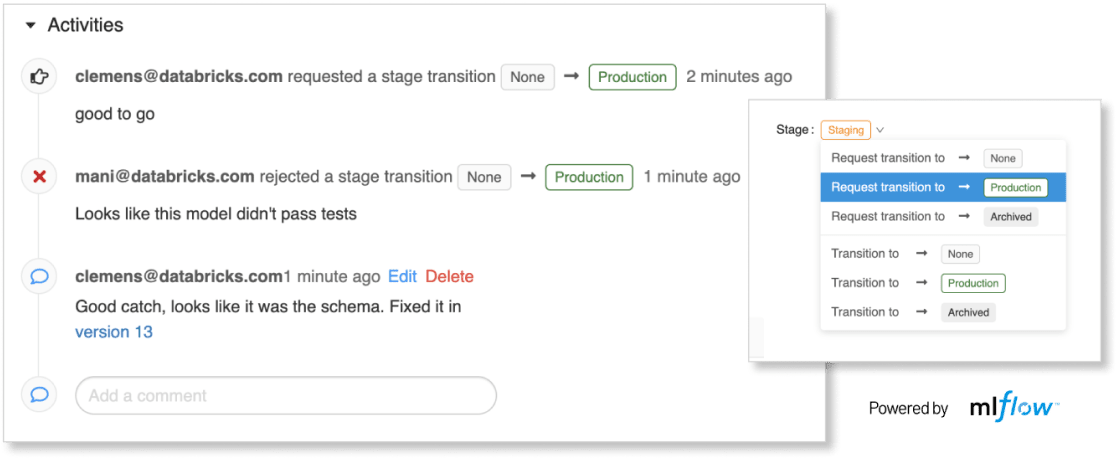Click the Production tag in the rejected transition
The height and width of the screenshot is (458, 1116).
[x=589, y=177]
